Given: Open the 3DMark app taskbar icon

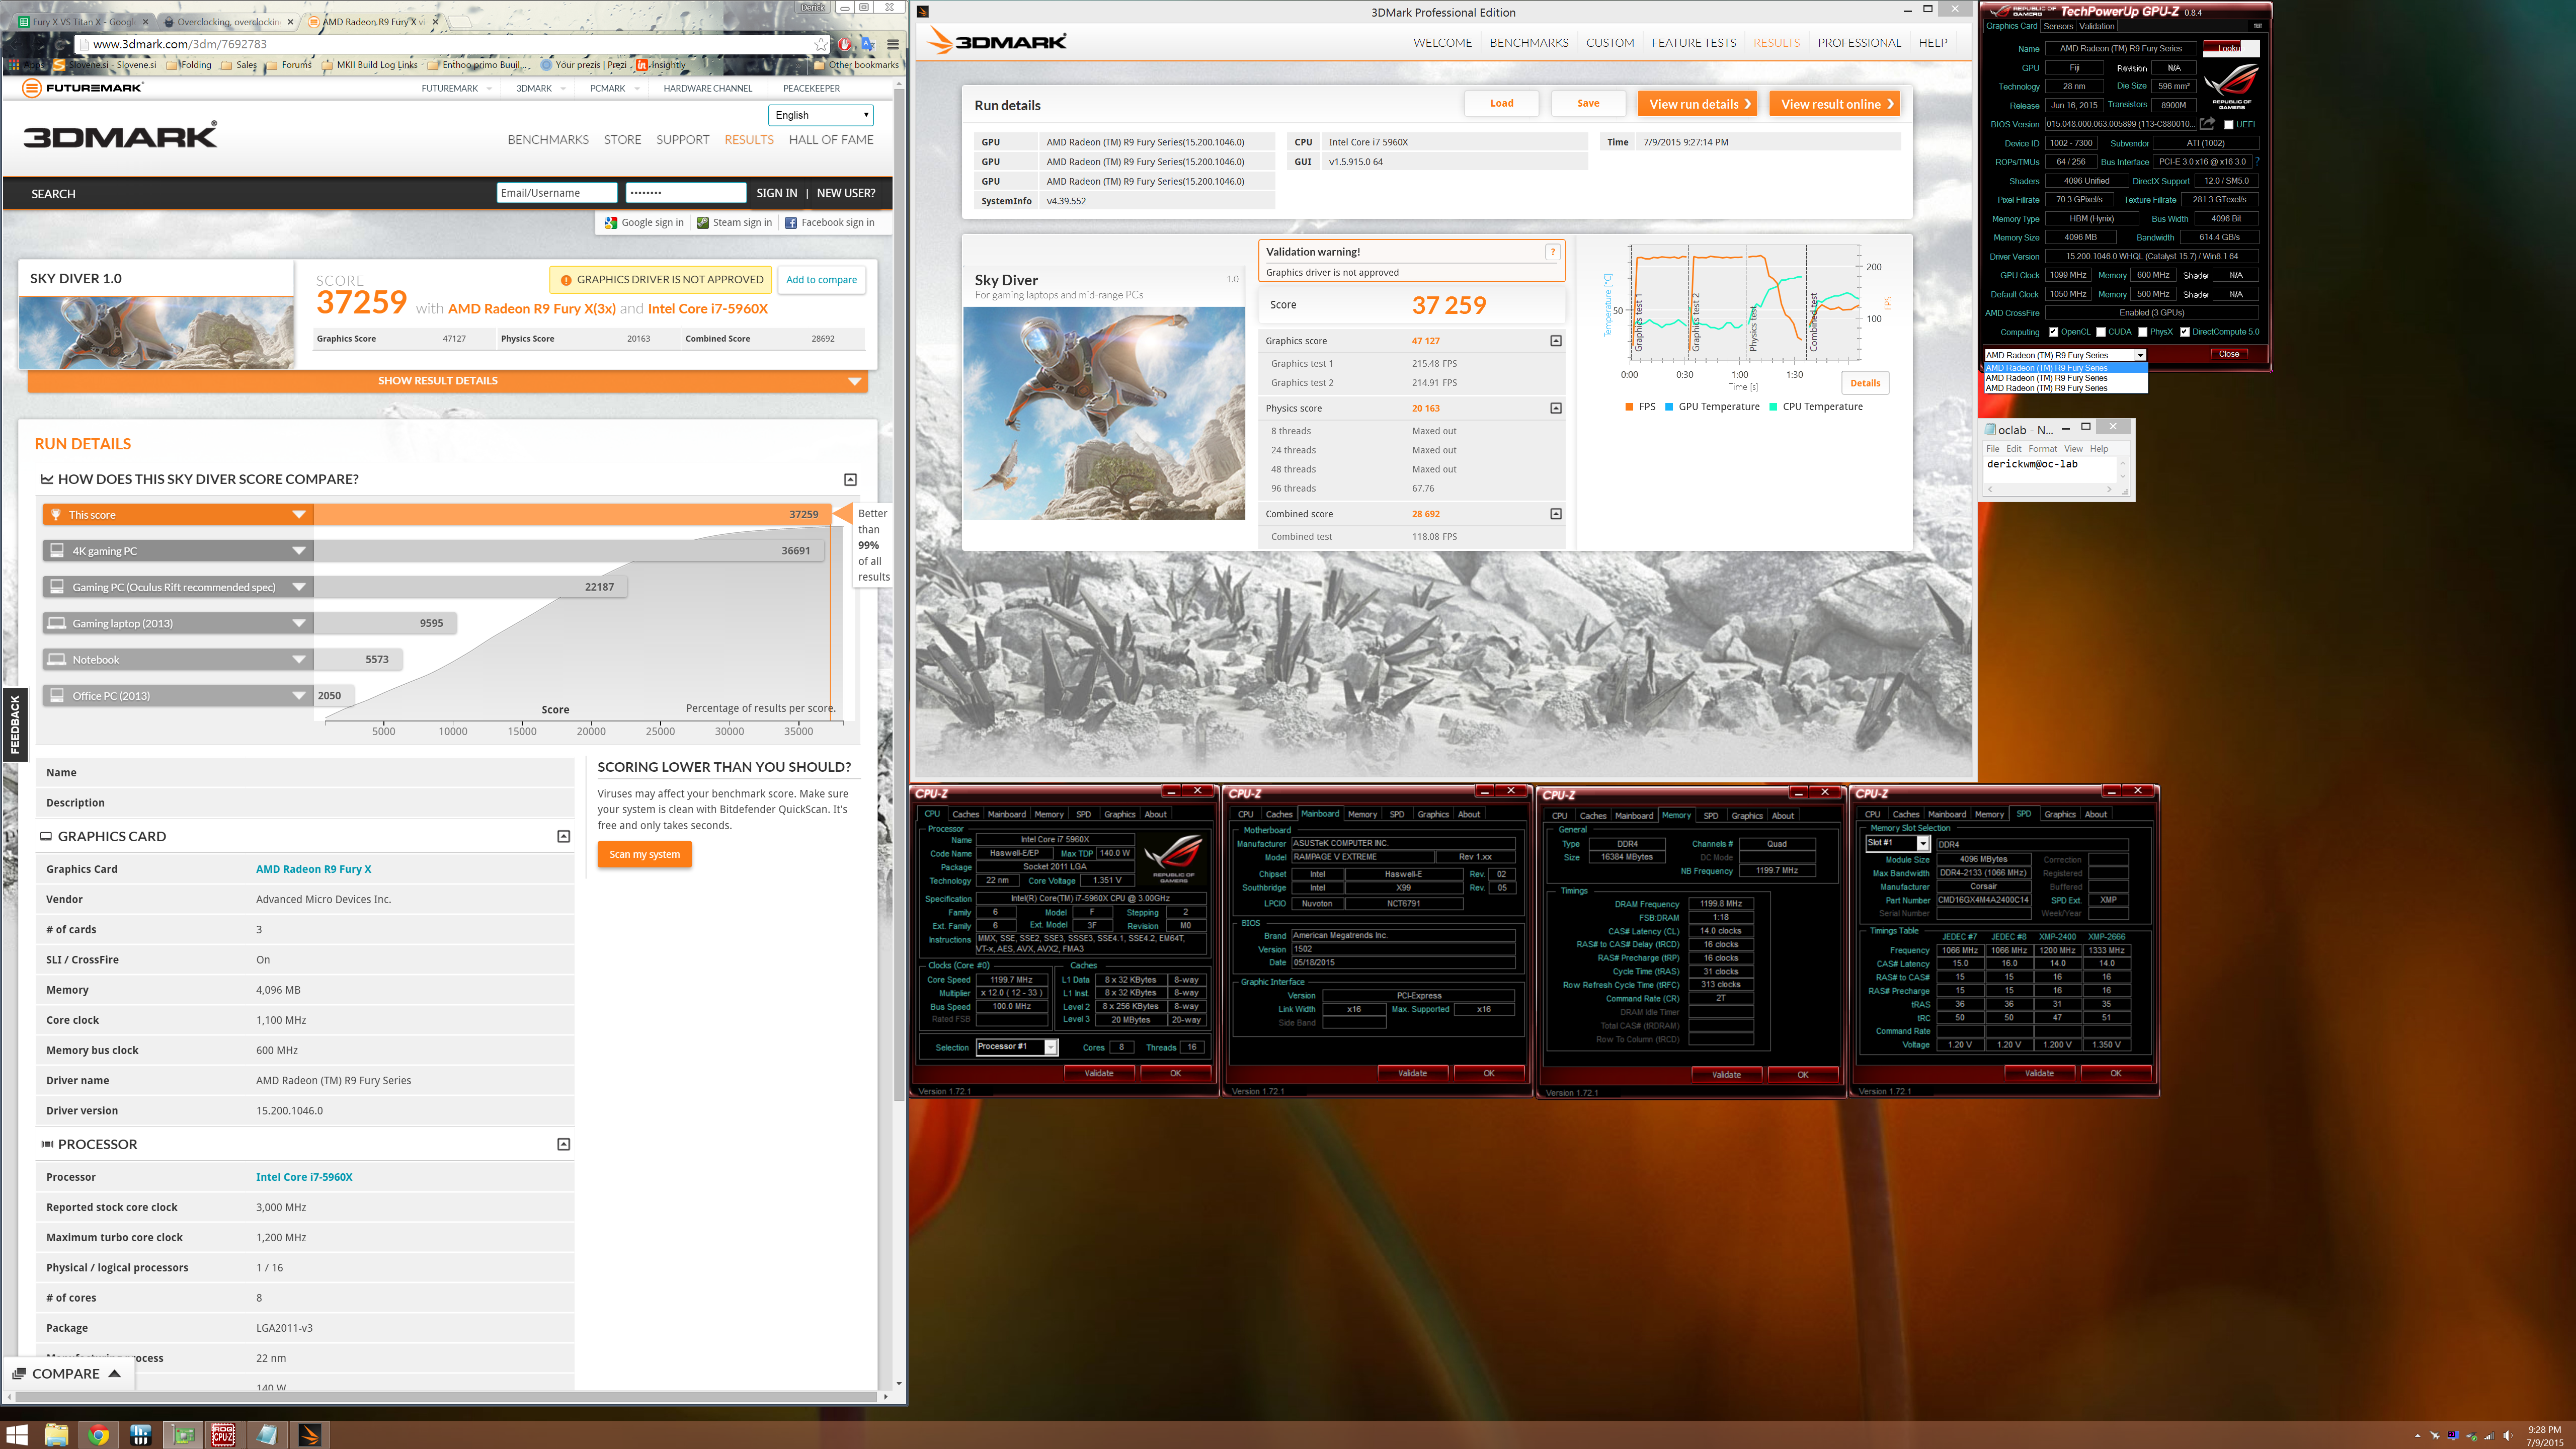Looking at the screenshot, I should pos(309,1435).
